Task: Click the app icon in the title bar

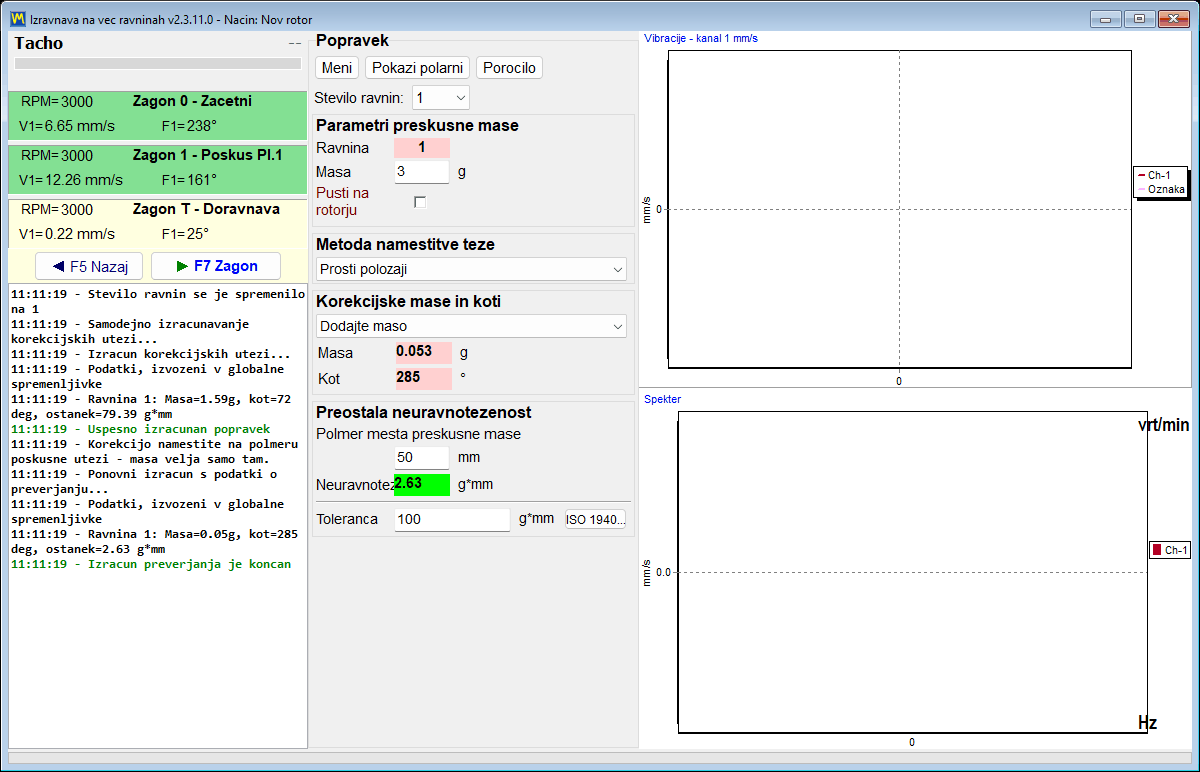Action: click(17, 19)
